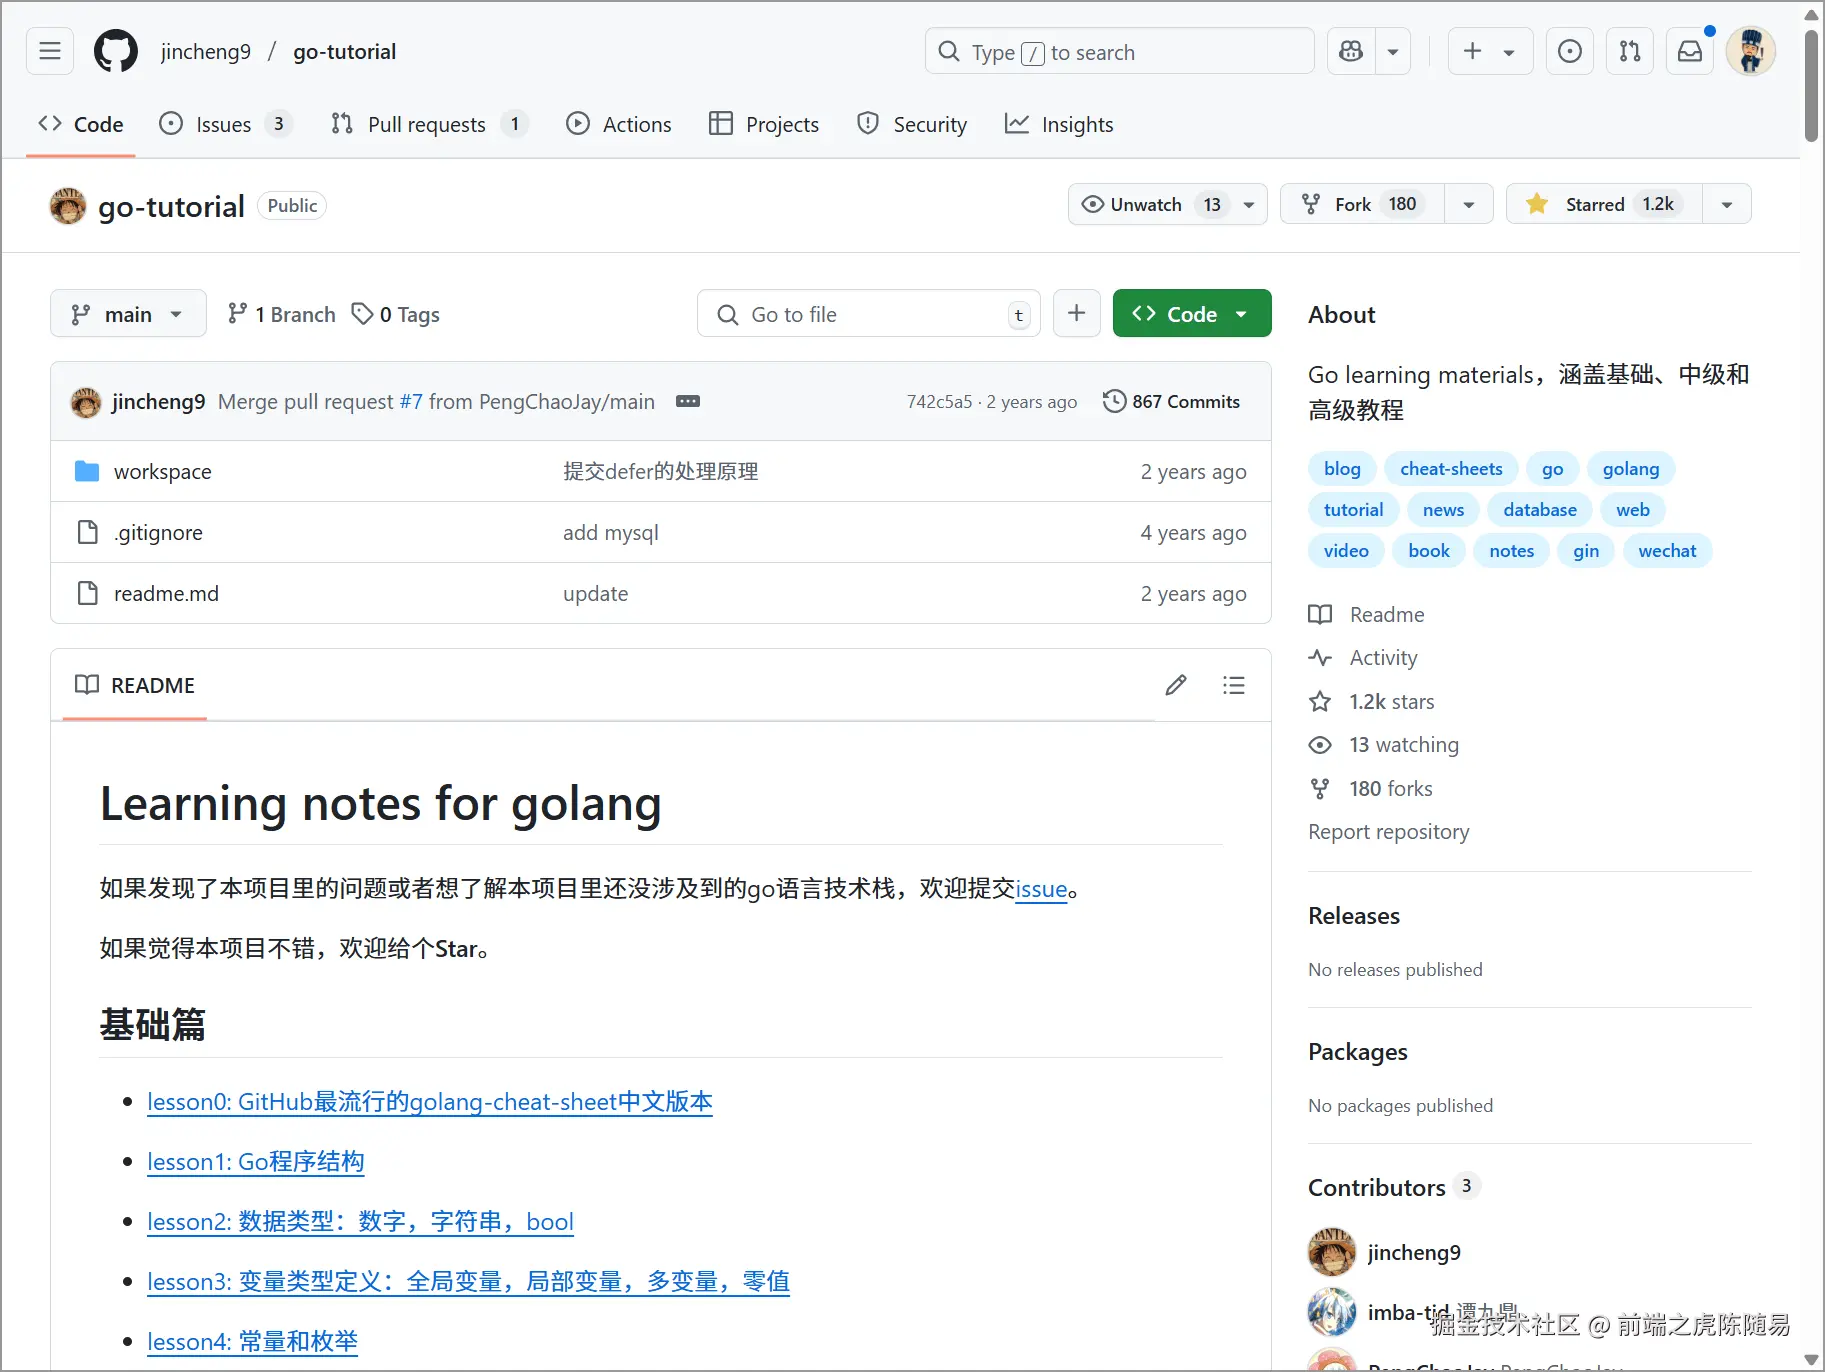
Task: Open the issue link in README text
Action: [x=1041, y=889]
